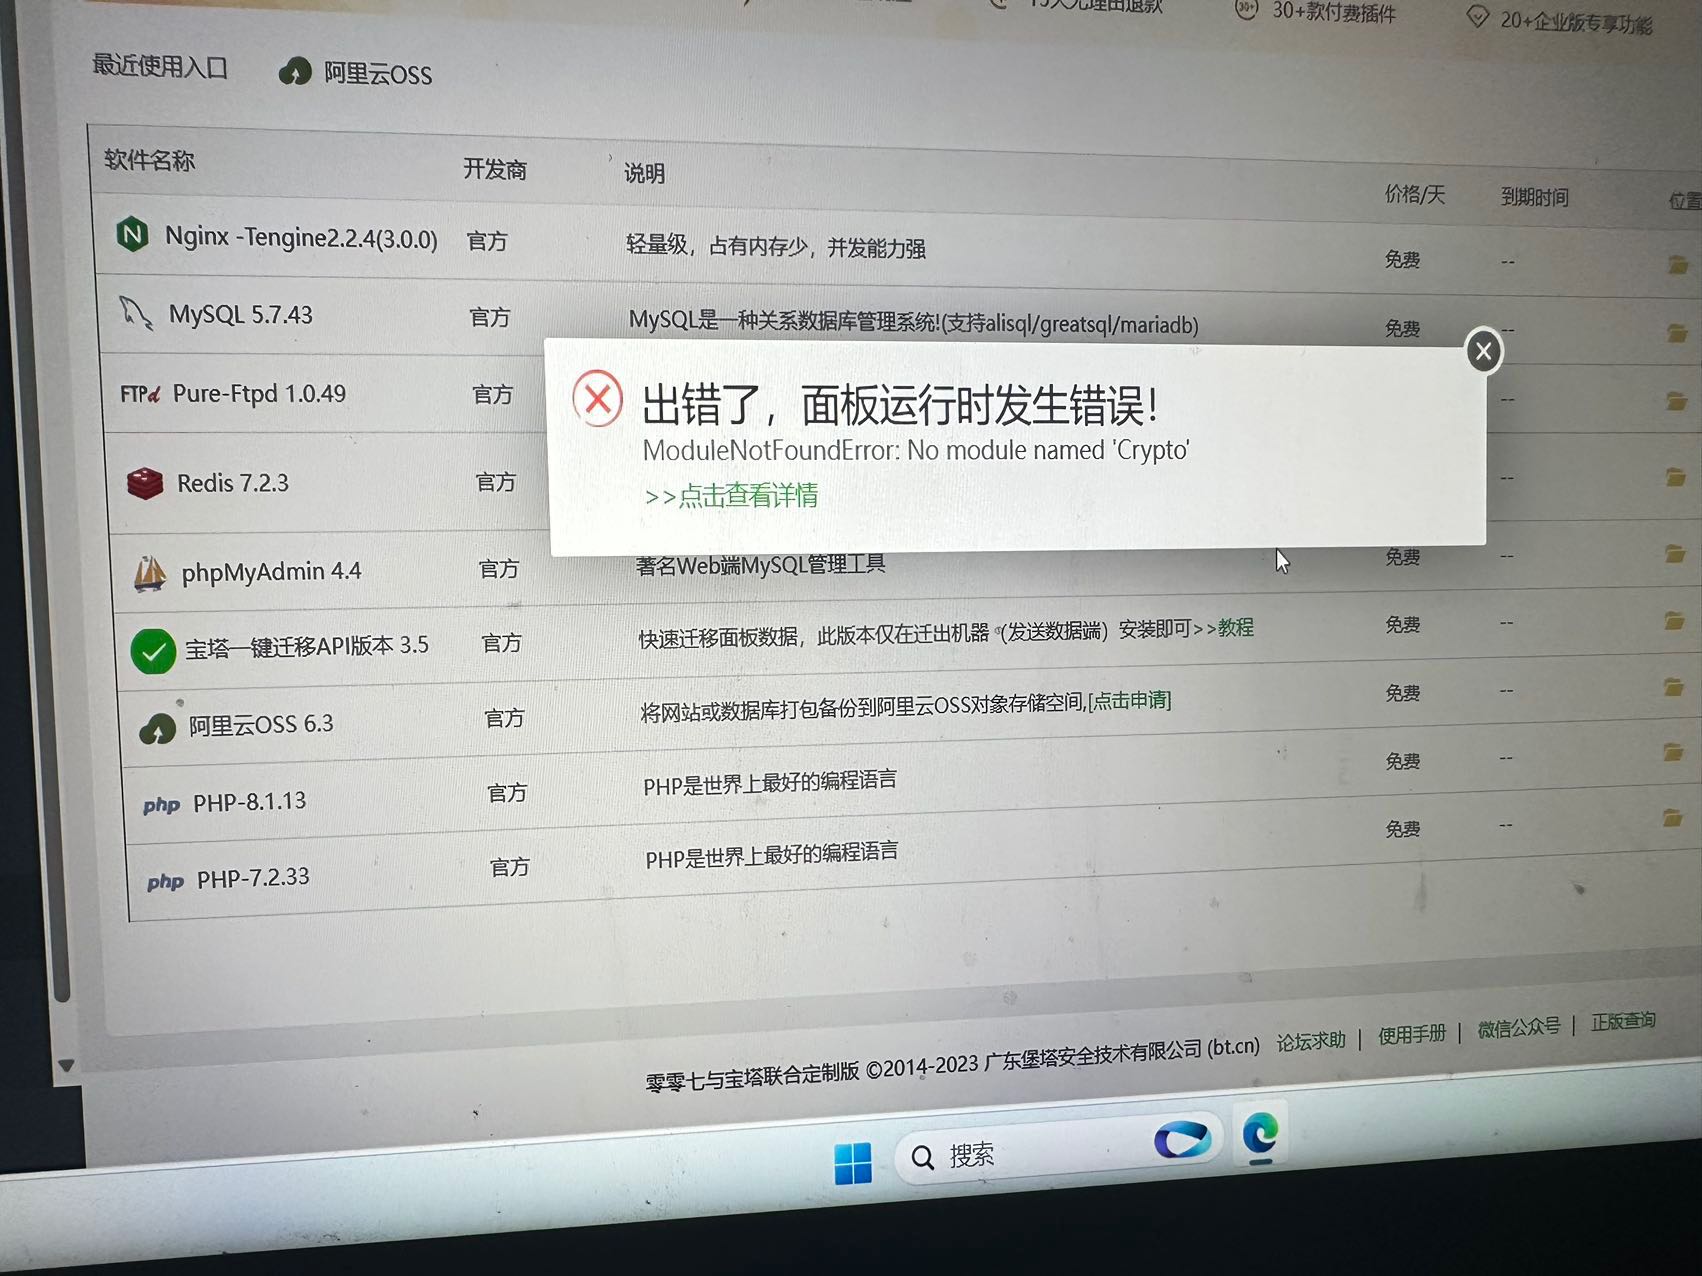Open the 论坛求助 link
1702x1276 pixels.
click(1310, 1040)
